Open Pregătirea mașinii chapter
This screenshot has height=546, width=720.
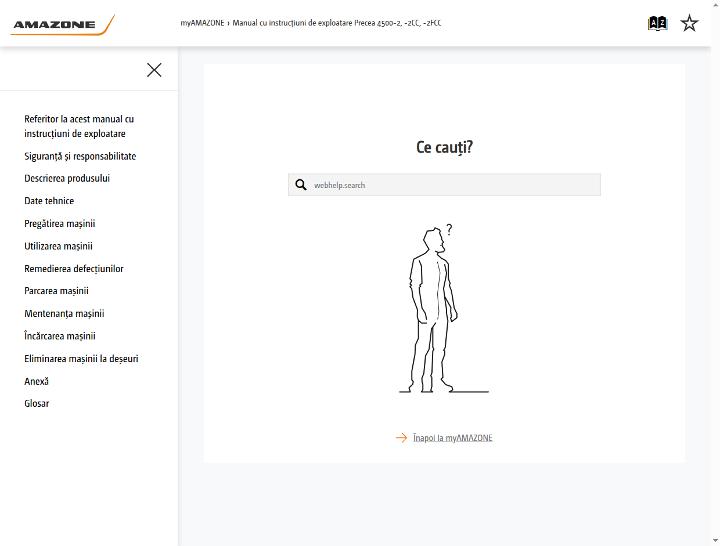coord(60,224)
